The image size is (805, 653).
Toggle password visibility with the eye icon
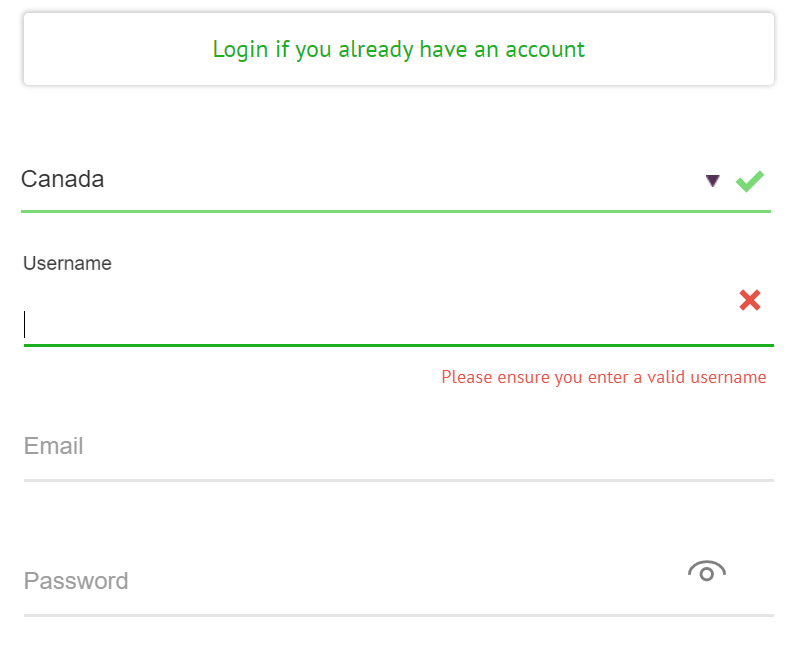coord(706,571)
